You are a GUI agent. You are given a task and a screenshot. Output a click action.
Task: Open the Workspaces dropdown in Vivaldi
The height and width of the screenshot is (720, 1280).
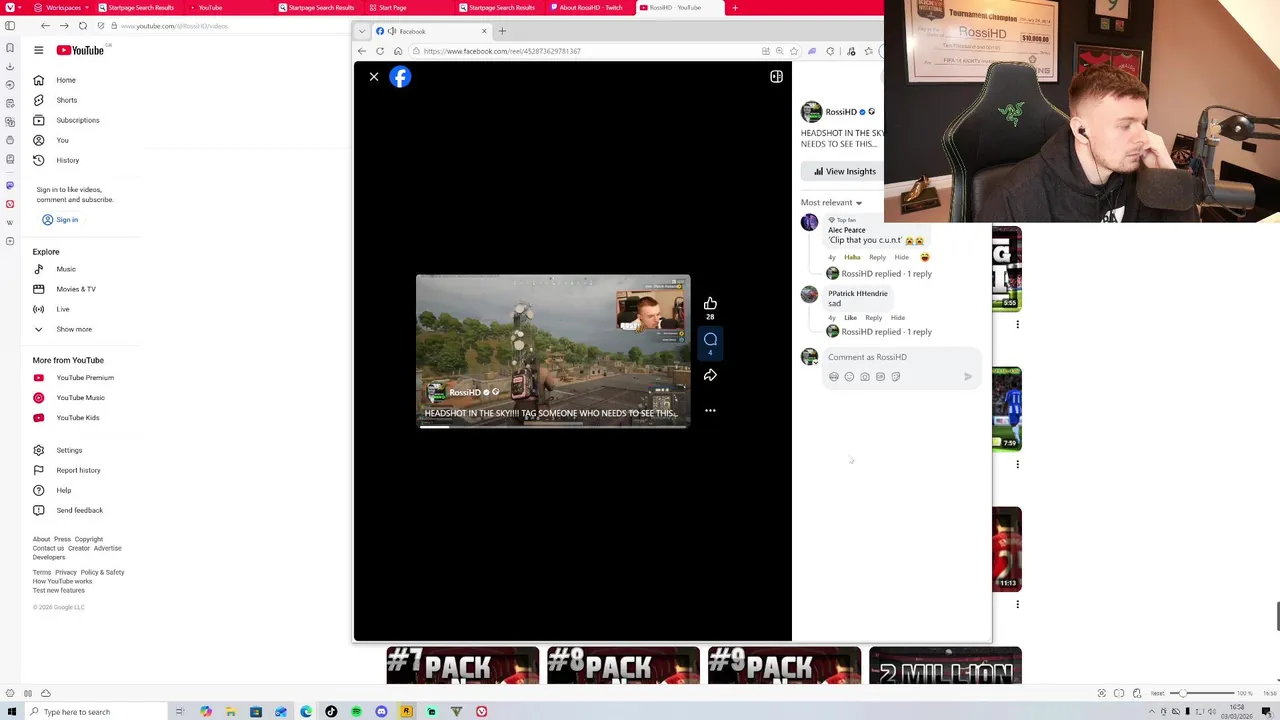click(x=63, y=8)
